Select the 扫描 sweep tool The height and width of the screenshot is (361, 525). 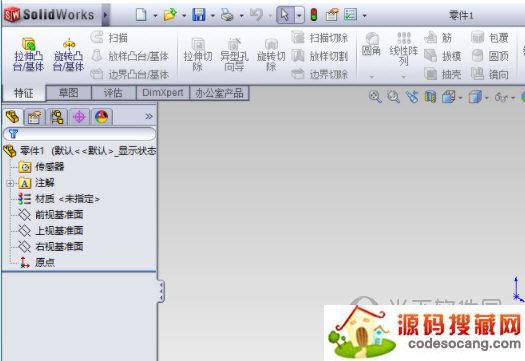[109, 38]
